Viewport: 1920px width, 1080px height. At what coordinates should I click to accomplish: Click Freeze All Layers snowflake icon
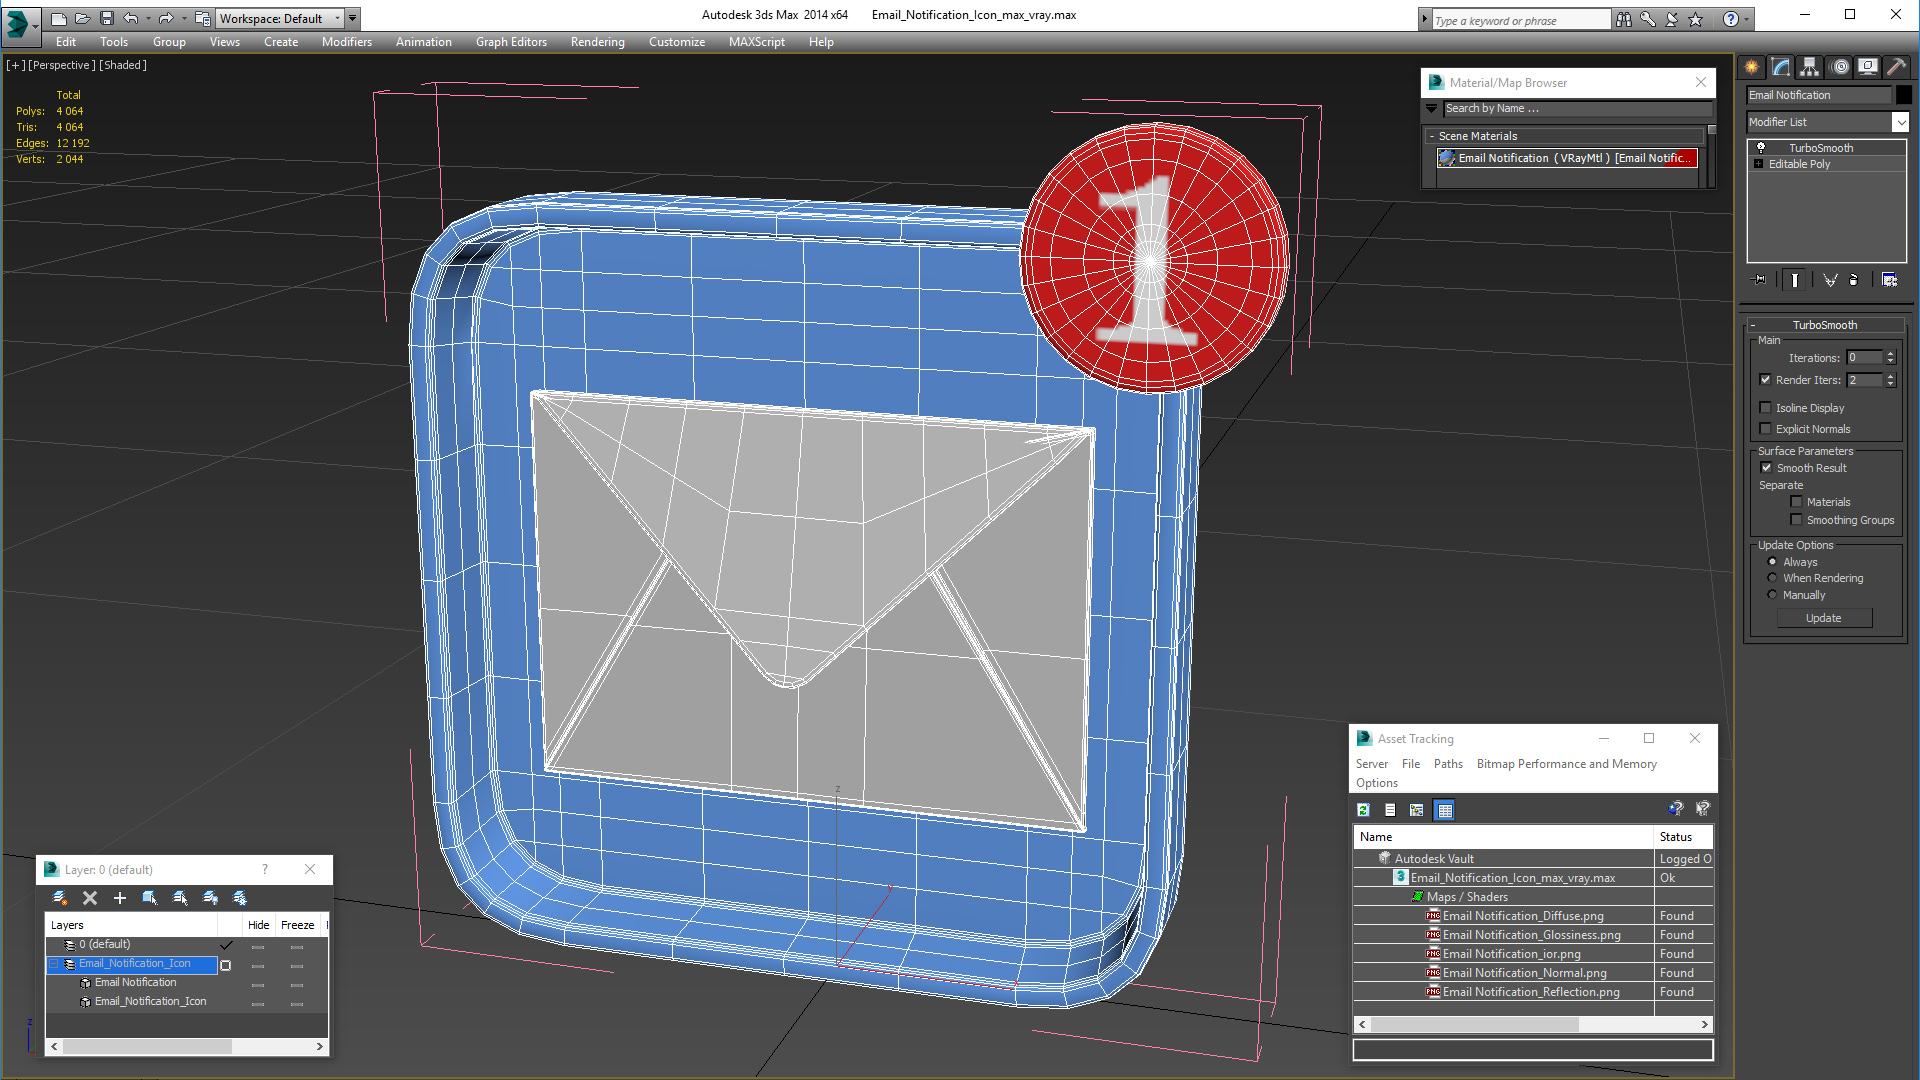click(240, 898)
